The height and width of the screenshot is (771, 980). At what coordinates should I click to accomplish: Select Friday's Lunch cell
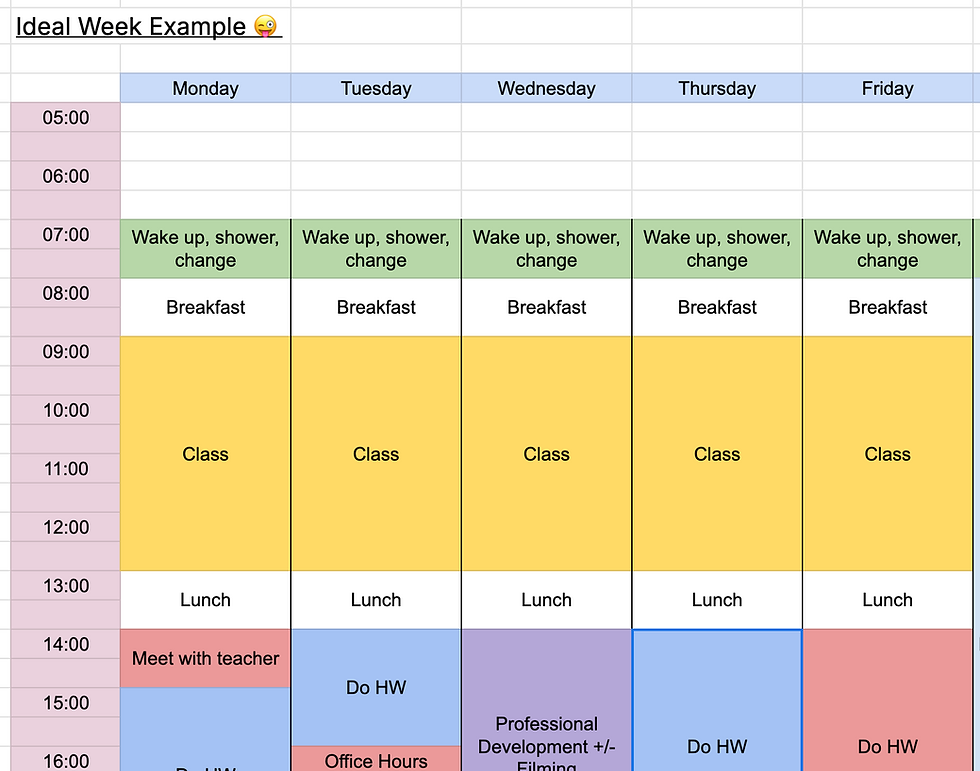tap(888, 600)
